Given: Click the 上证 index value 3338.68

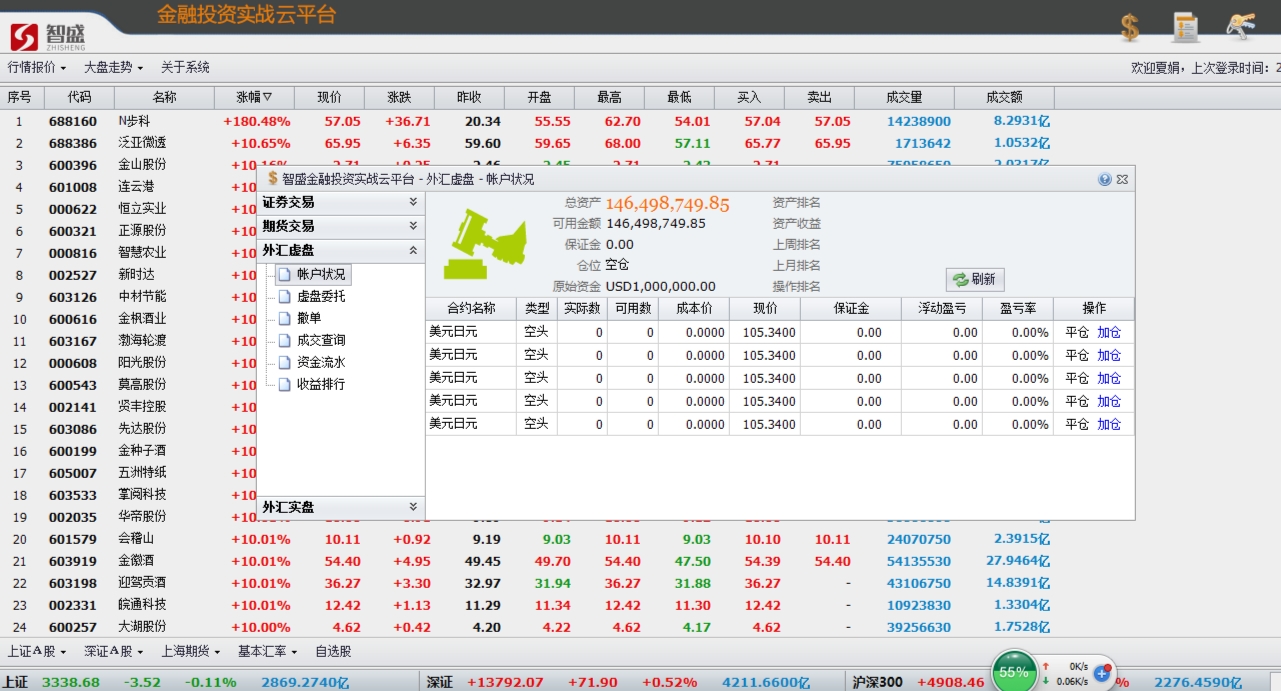Looking at the screenshot, I should [x=70, y=682].
